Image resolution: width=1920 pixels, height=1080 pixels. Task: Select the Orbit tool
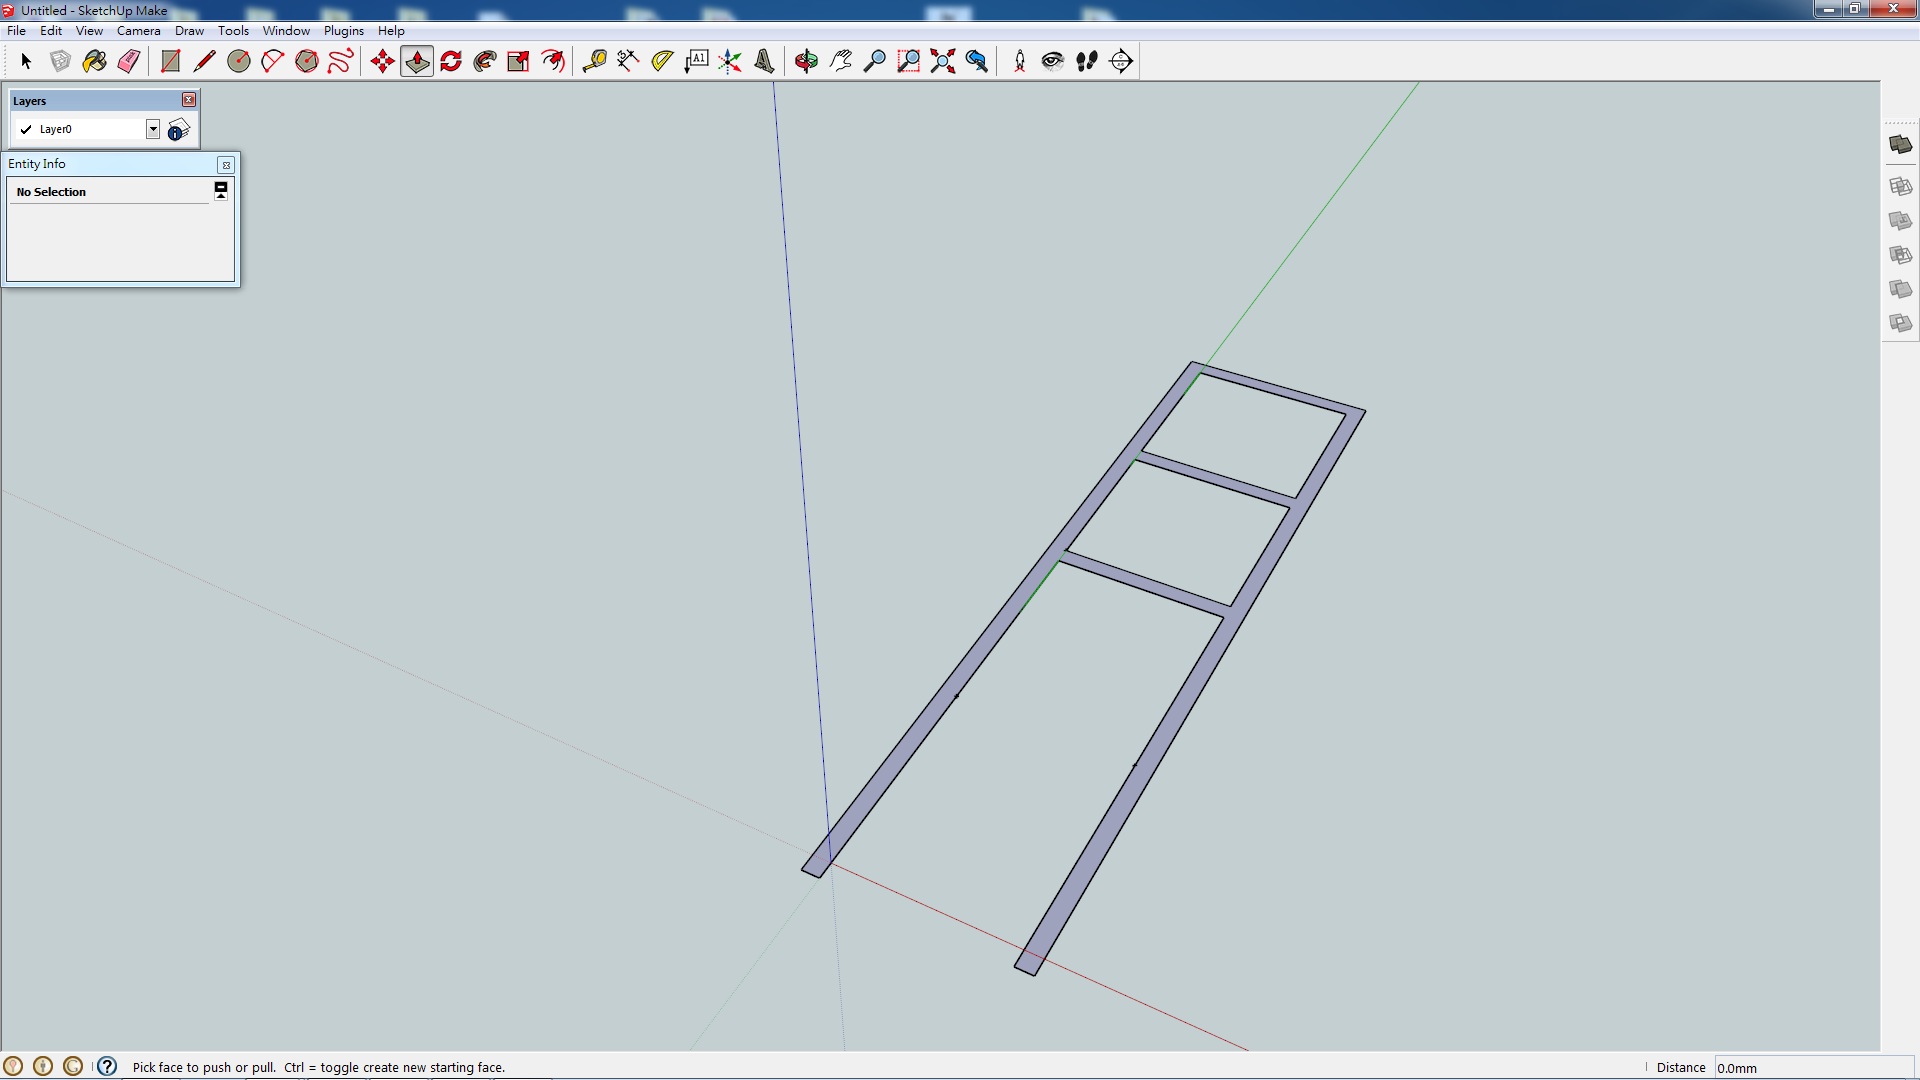pos(806,61)
